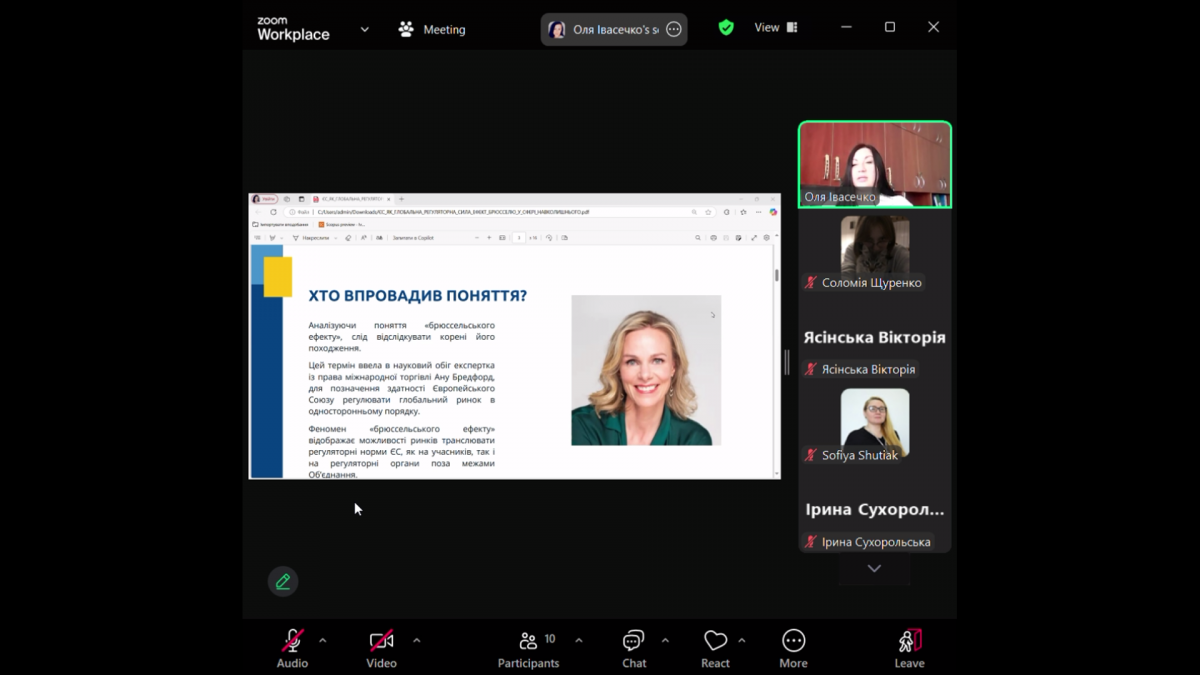The height and width of the screenshot is (675, 1200).
Task: Expand video options arrow next to Video
Action: click(416, 640)
